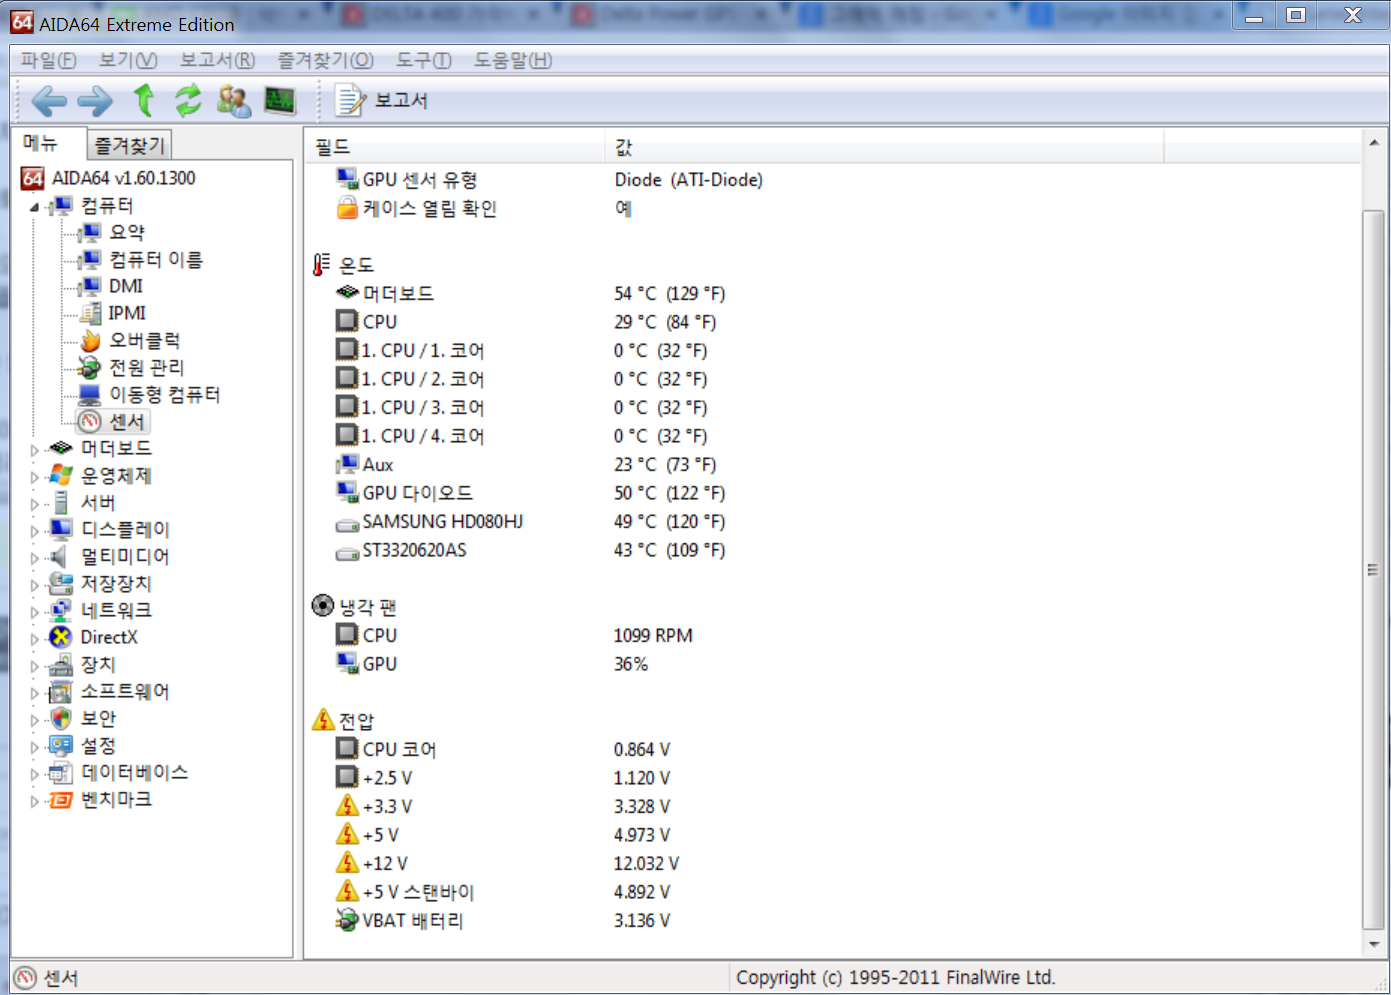Select the ST3320620AS drive row
1391x995 pixels.
coord(832,550)
